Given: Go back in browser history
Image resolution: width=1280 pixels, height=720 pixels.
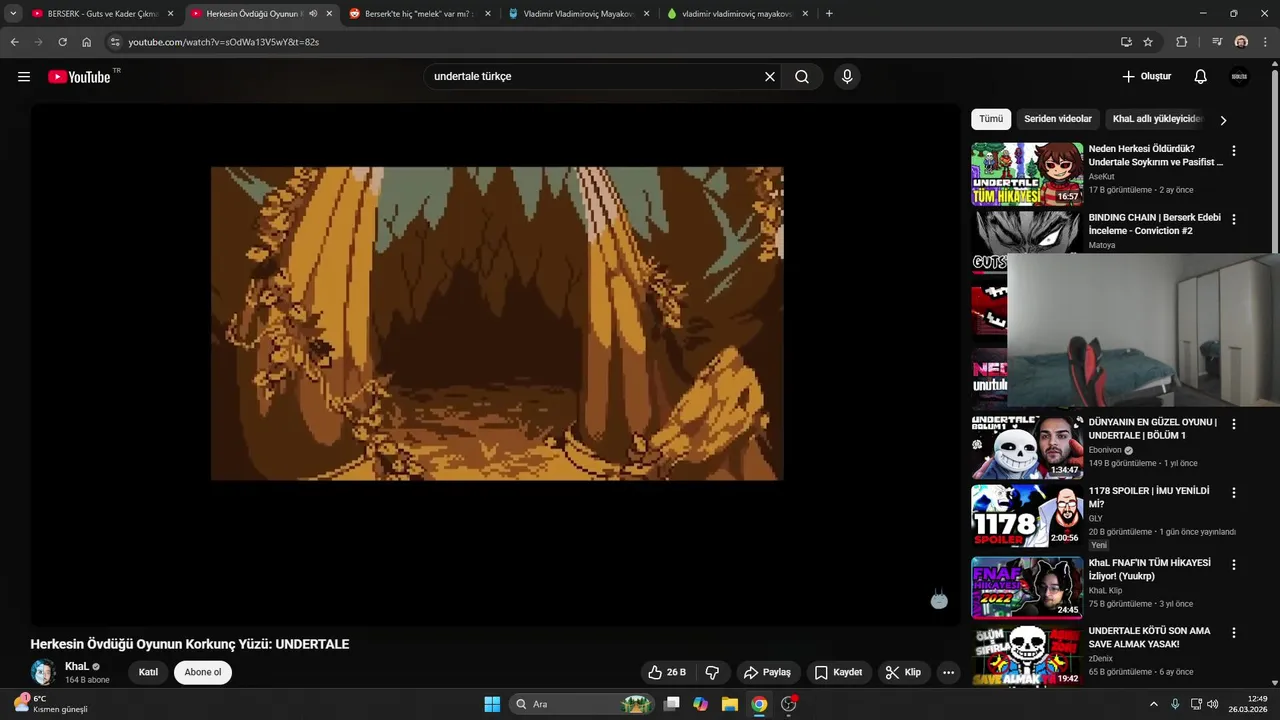Looking at the screenshot, I should tap(14, 42).
